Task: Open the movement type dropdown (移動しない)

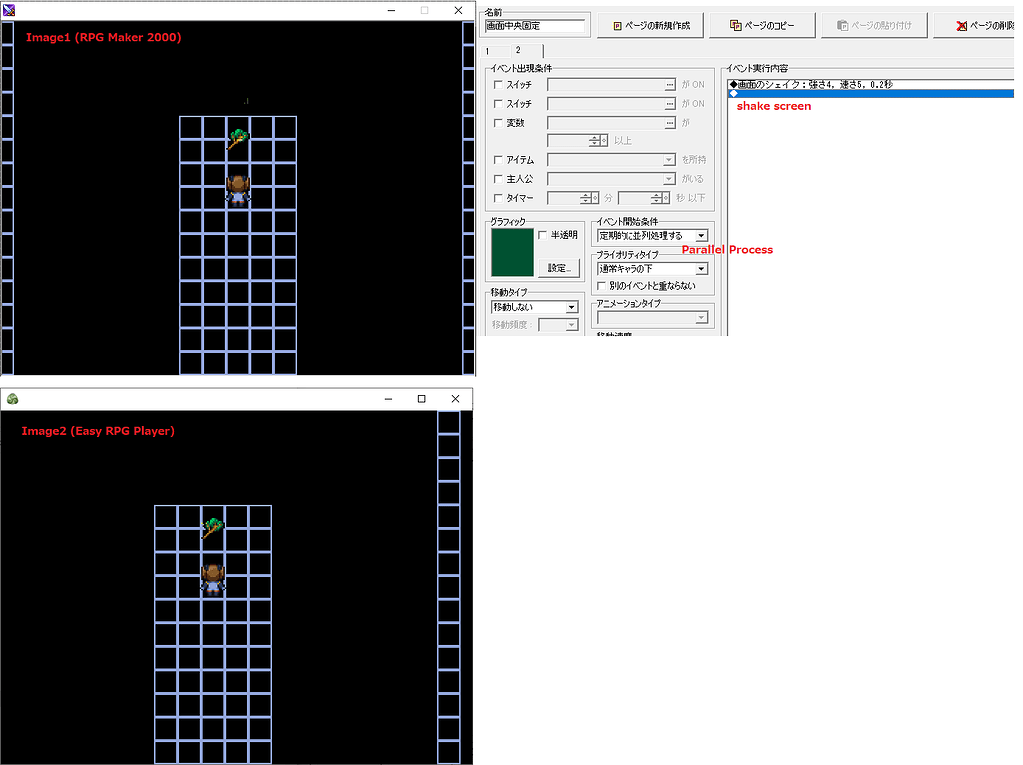Action: pyautogui.click(x=571, y=308)
